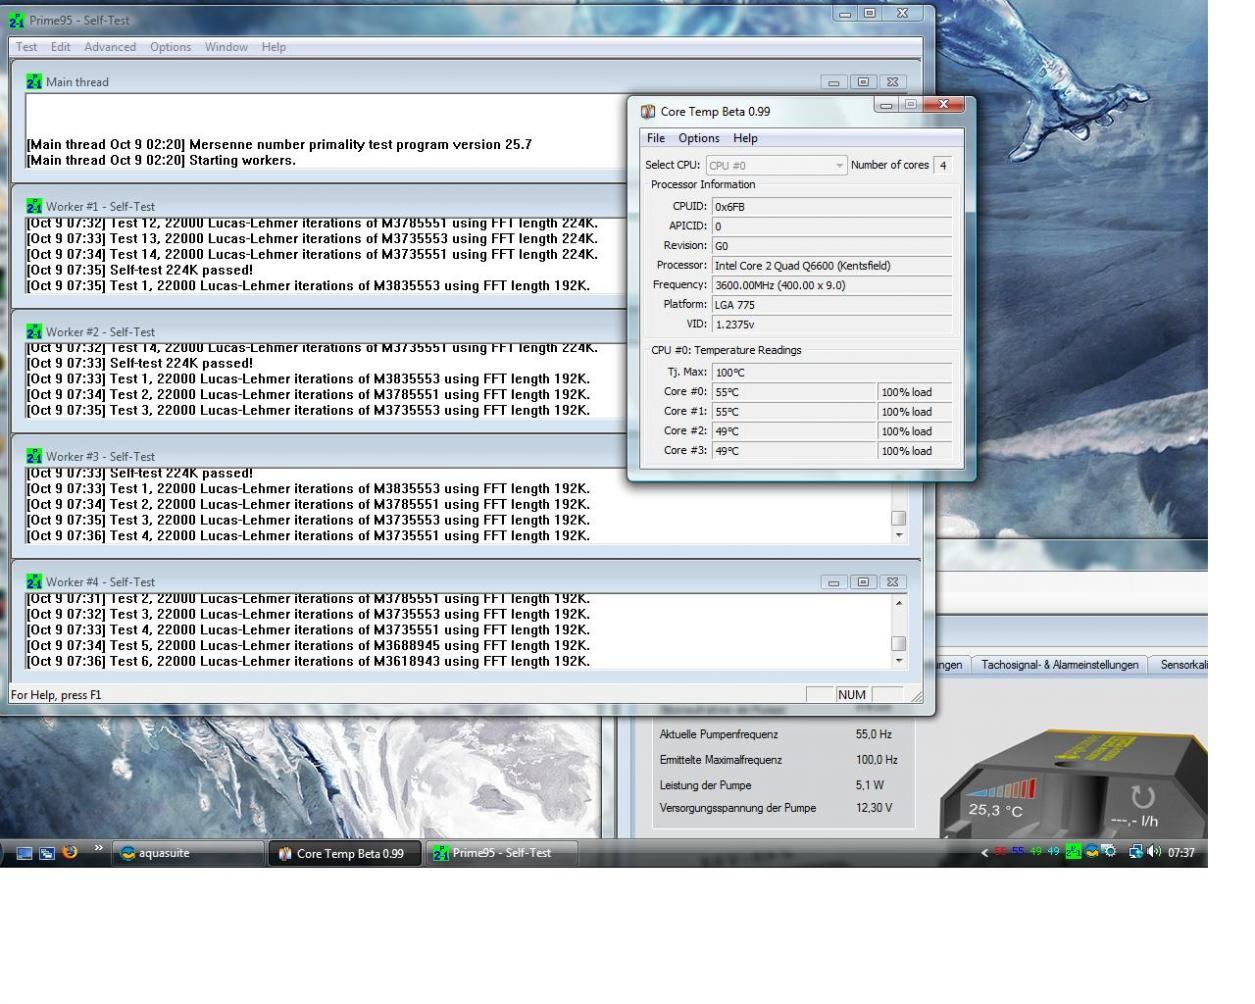Click the Worker #4 Self-Test window icon
Screen dimensions: 1255x1004
coord(34,581)
